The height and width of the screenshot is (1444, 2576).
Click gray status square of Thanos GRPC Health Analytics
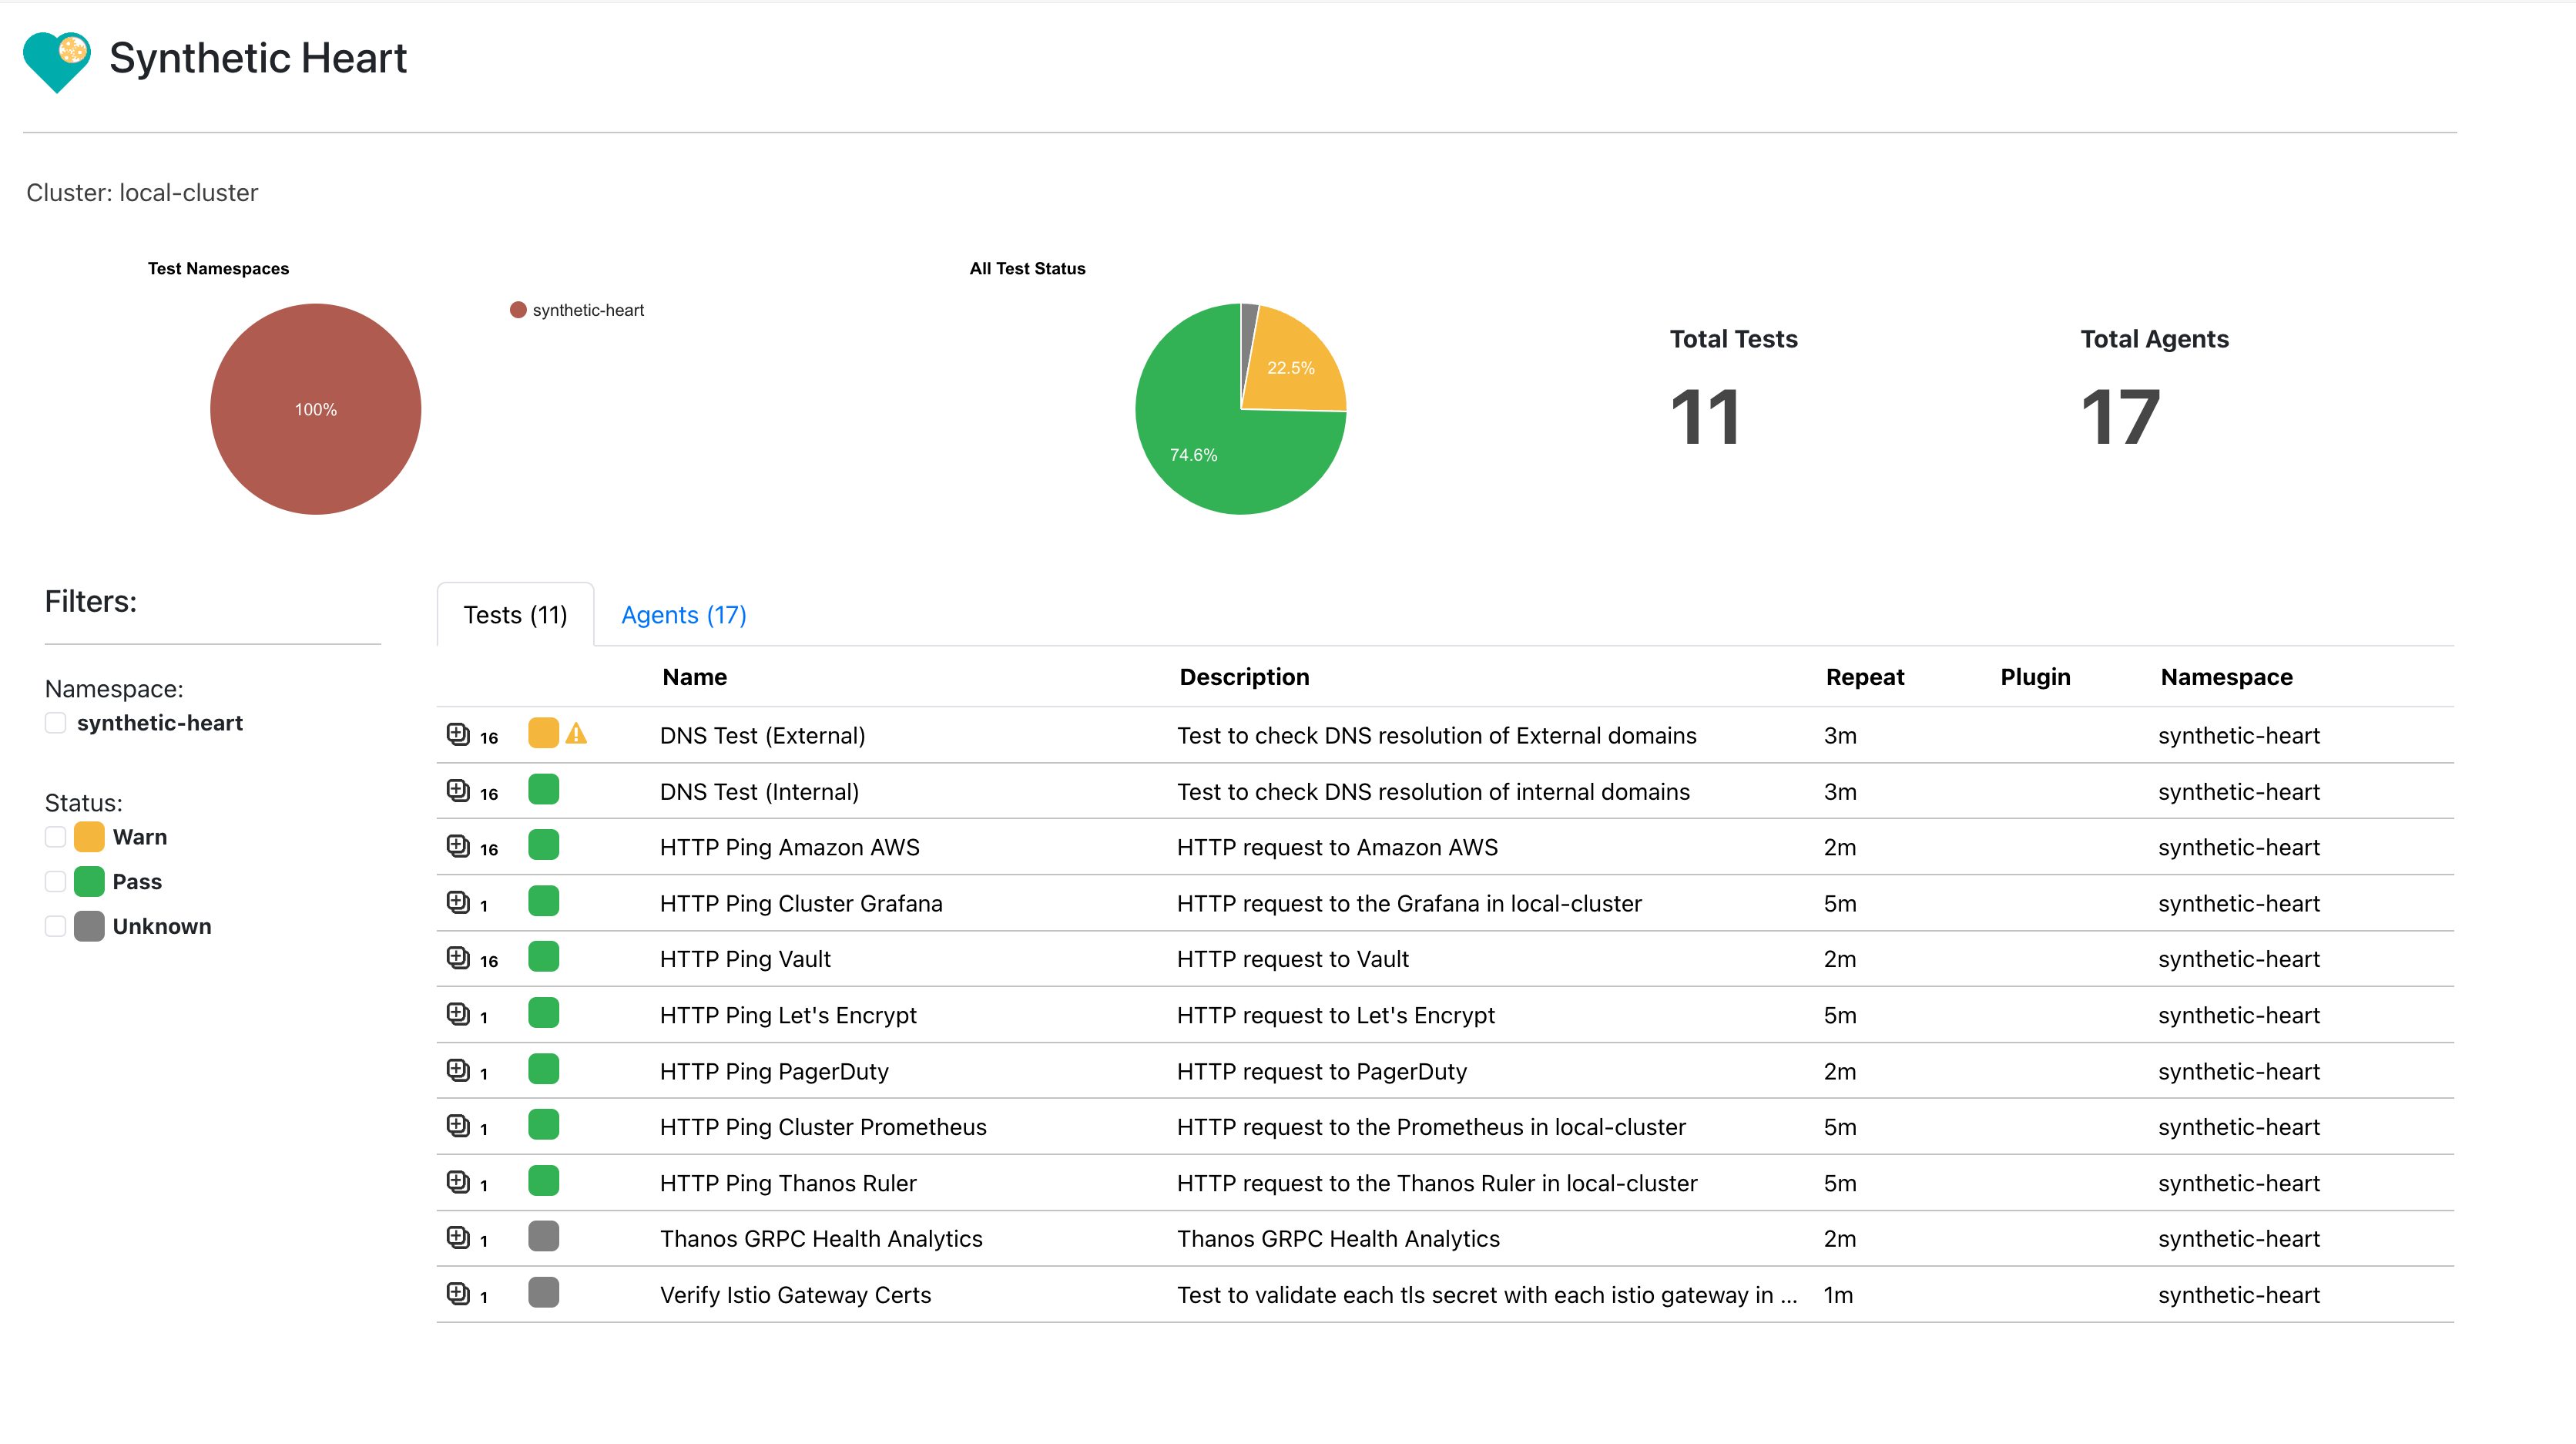[543, 1237]
